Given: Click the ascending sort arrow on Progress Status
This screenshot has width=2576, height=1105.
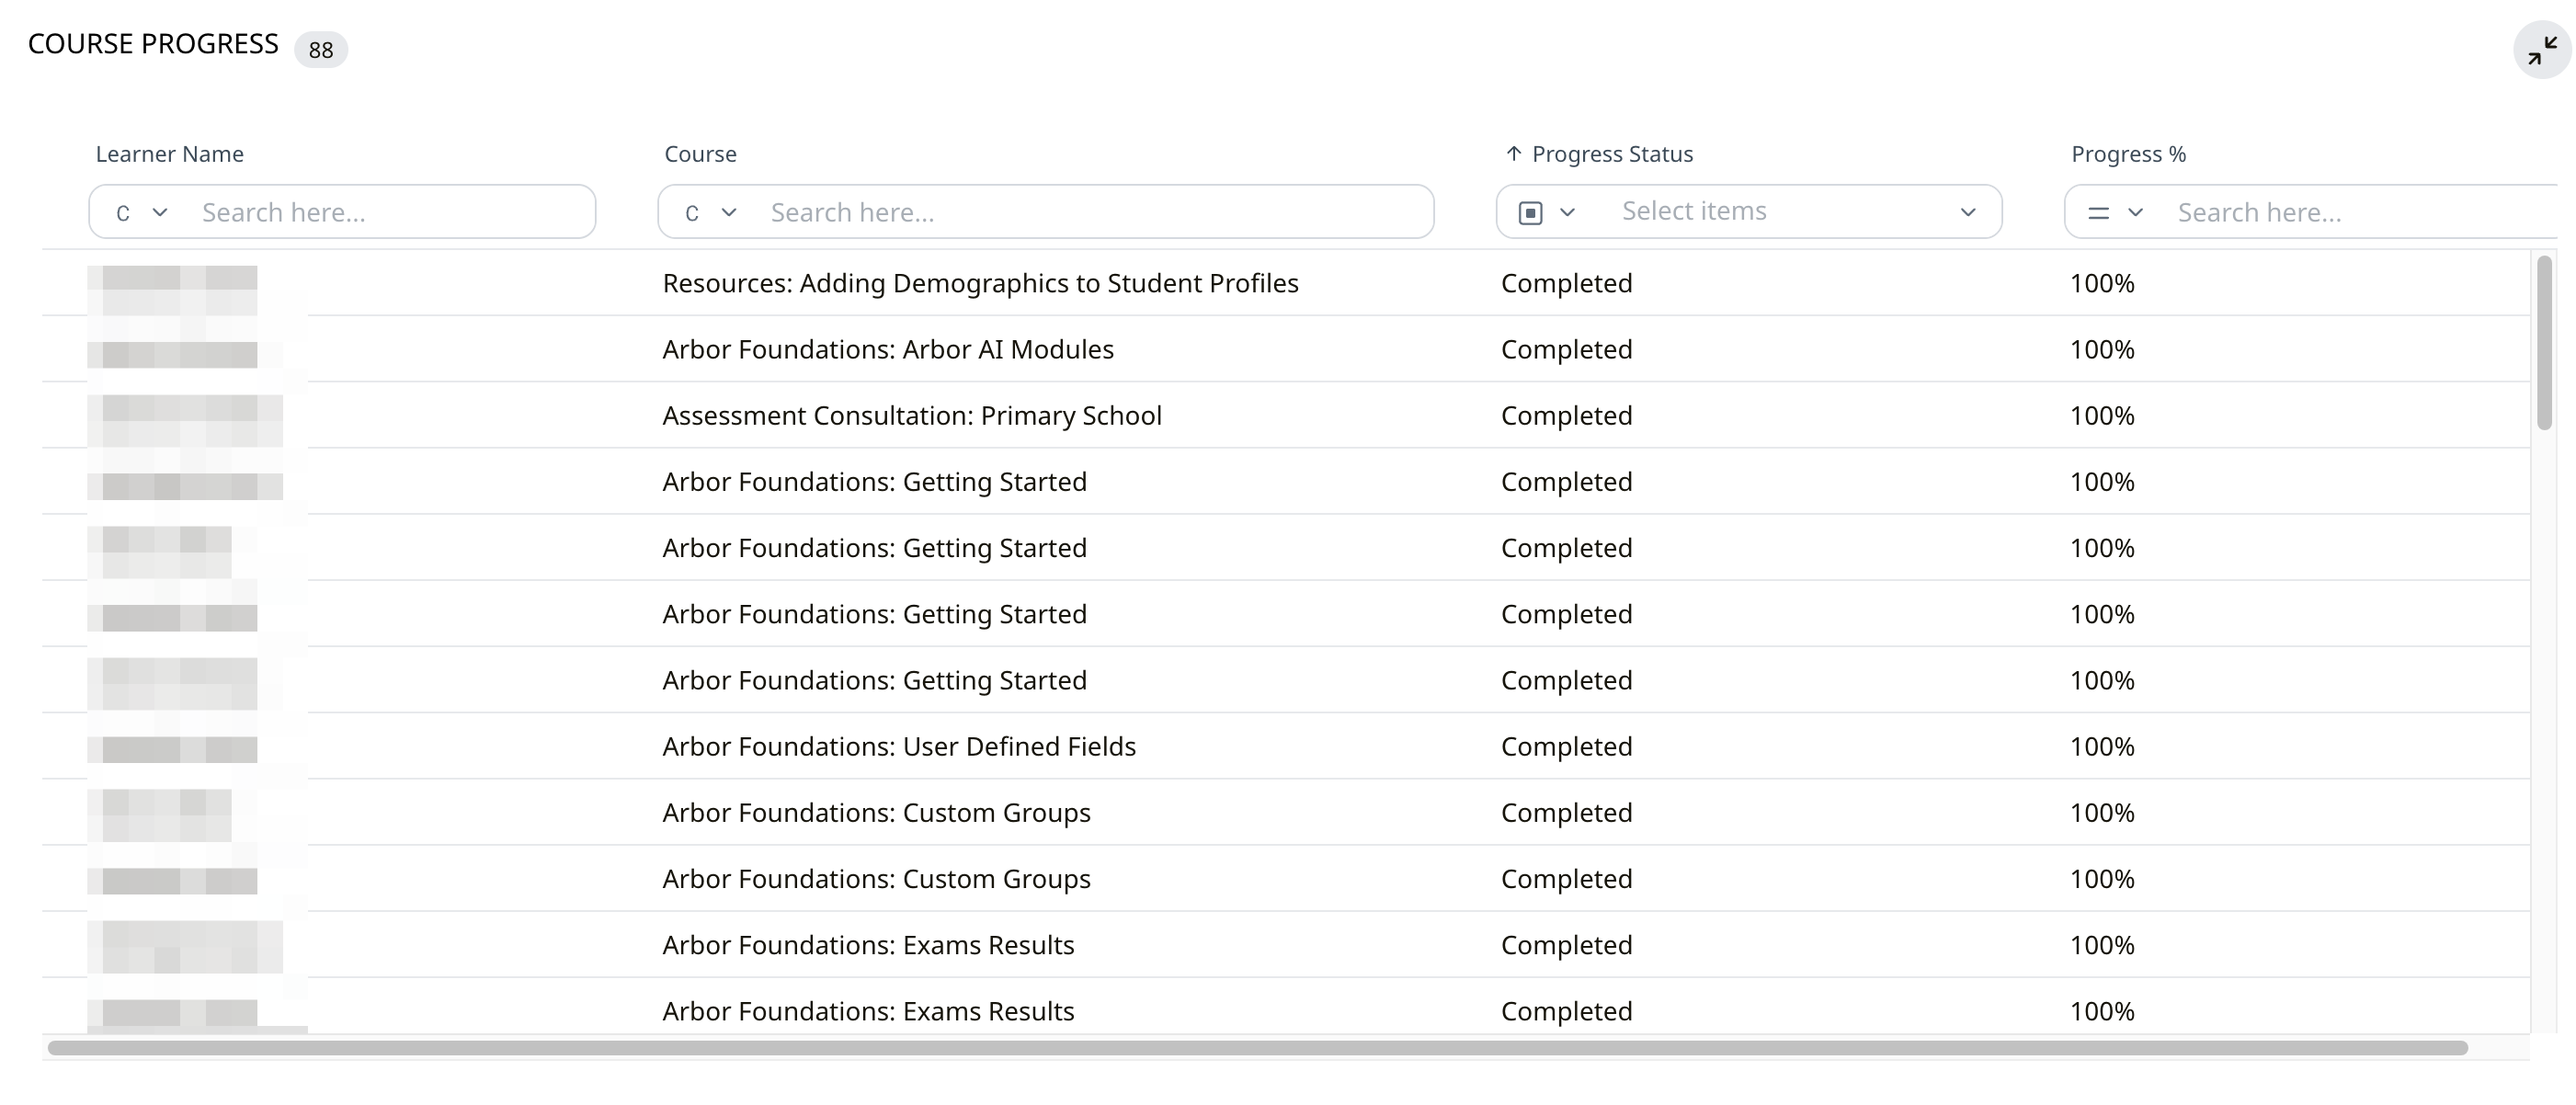Looking at the screenshot, I should point(1513,153).
